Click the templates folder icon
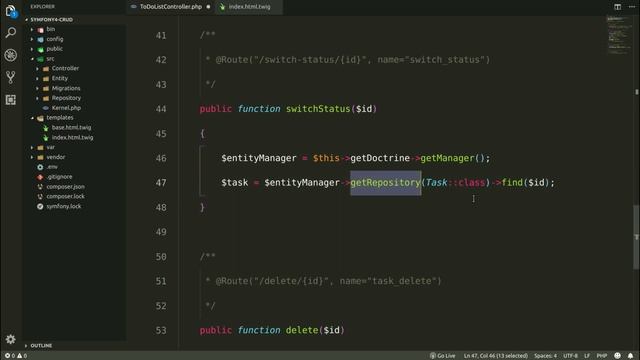Image resolution: width=640 pixels, height=360 pixels. (40, 118)
